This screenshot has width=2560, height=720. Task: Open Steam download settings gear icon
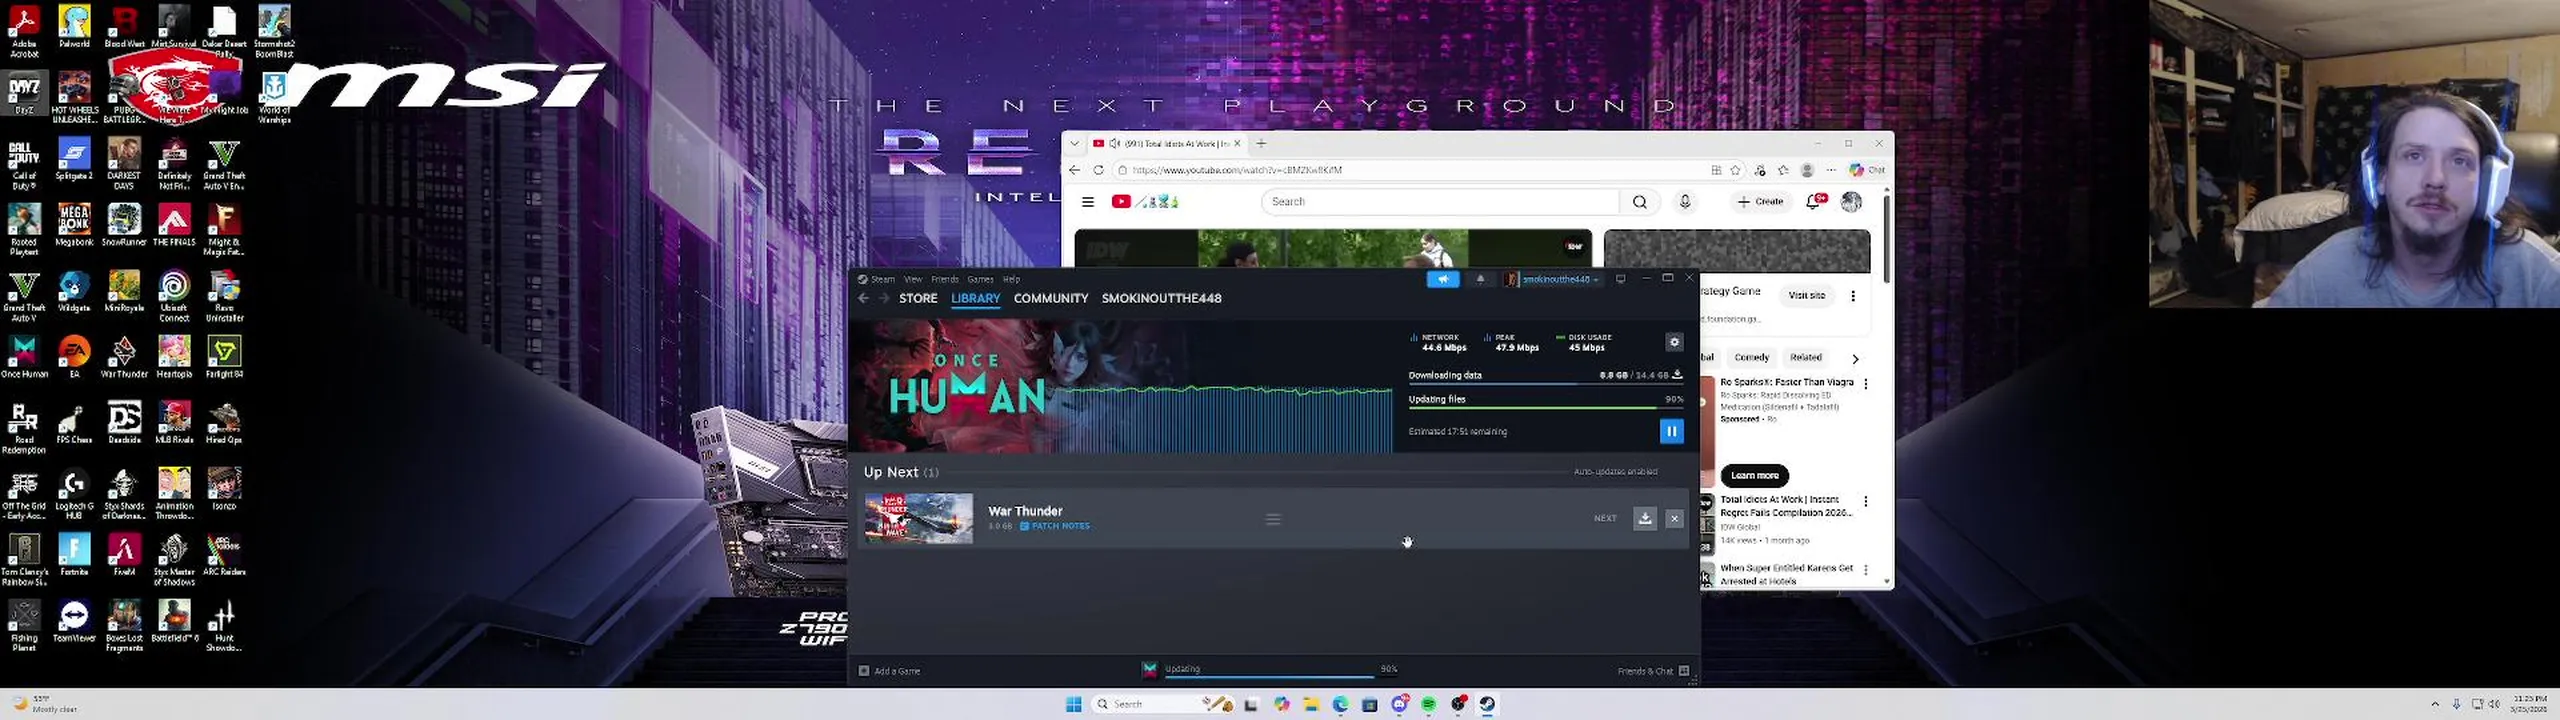click(x=1674, y=342)
